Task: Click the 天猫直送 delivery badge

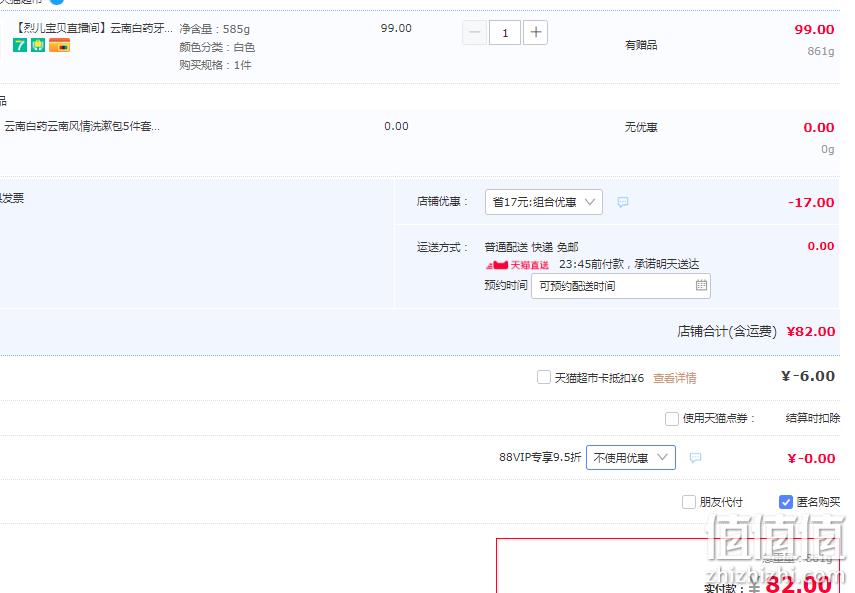Action: pyautogui.click(x=517, y=265)
